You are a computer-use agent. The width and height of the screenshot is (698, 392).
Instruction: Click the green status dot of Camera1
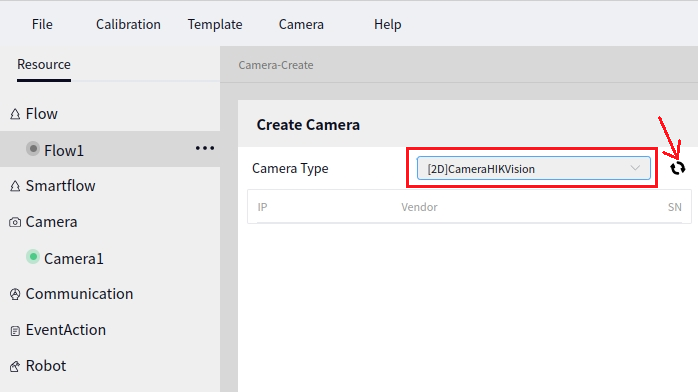click(32, 257)
